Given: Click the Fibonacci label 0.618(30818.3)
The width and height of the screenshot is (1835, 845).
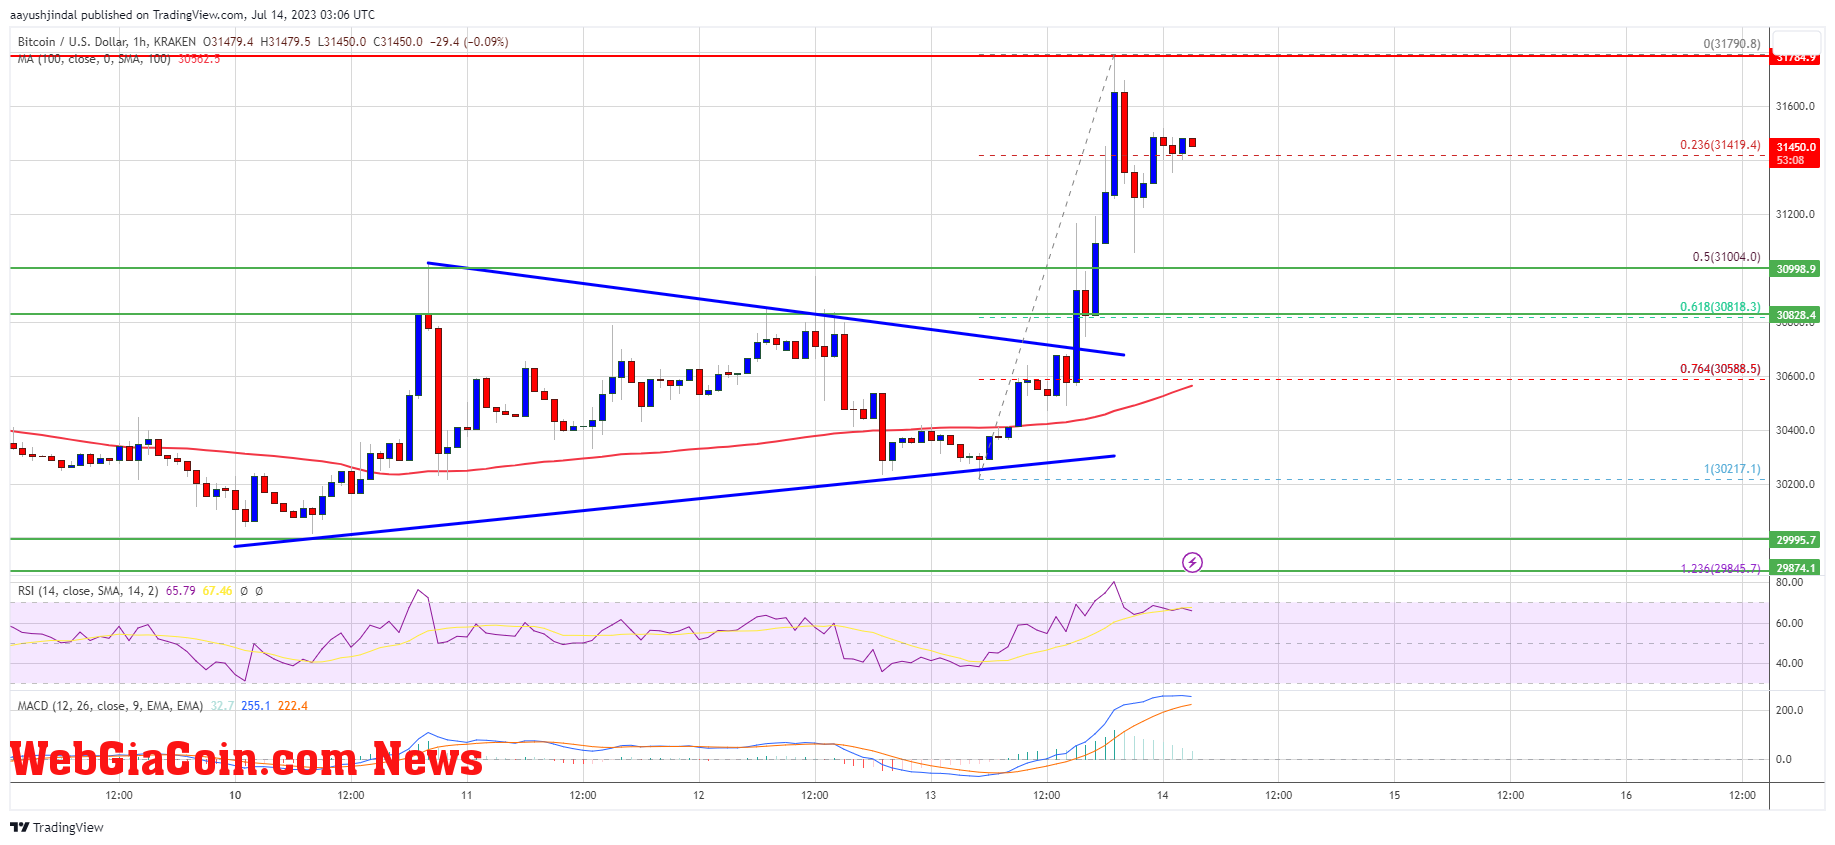Looking at the screenshot, I should (1720, 307).
